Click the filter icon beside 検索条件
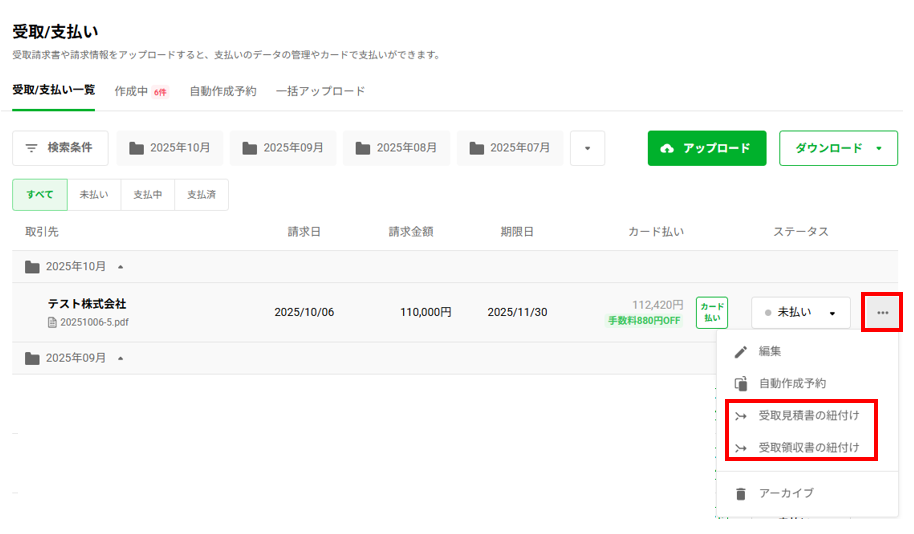 pos(31,148)
